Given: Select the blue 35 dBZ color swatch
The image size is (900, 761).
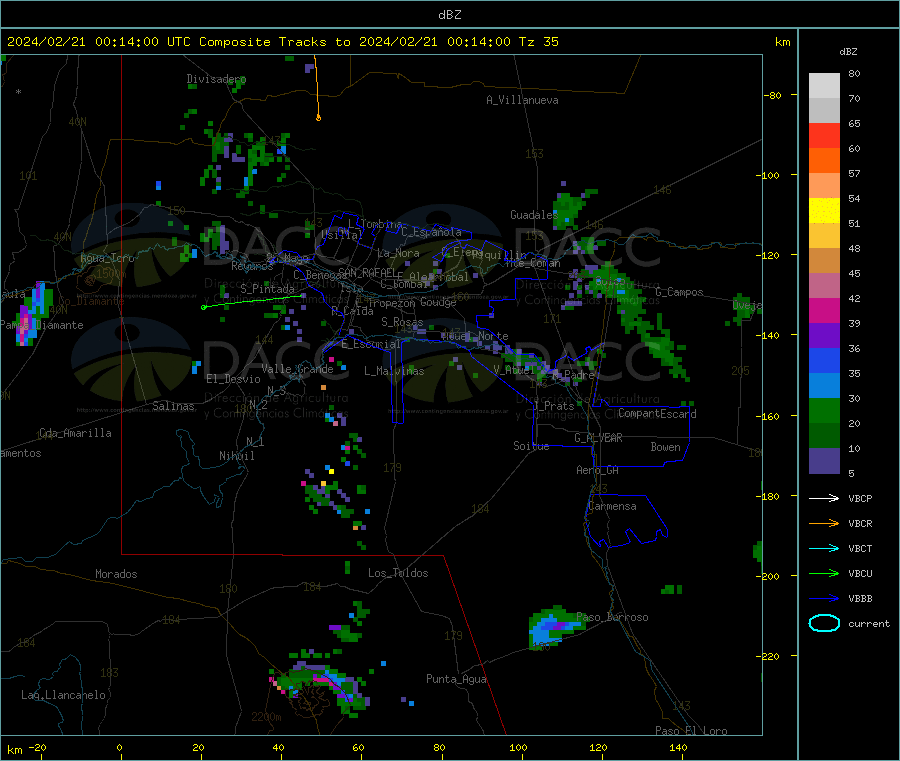Looking at the screenshot, I should (x=824, y=360).
